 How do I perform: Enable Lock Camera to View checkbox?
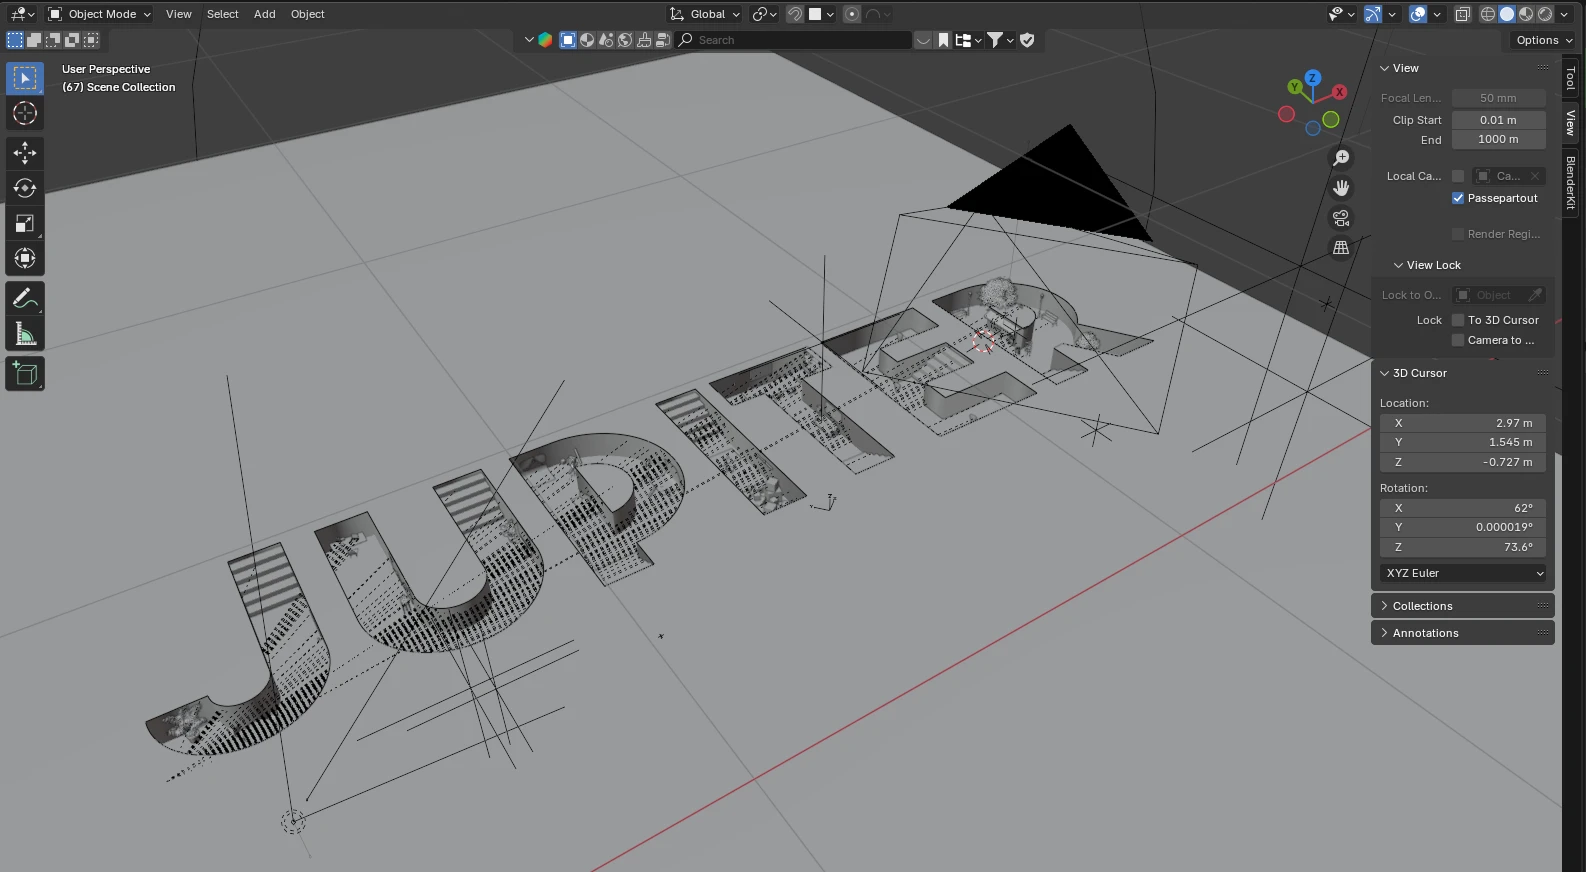click(x=1458, y=340)
